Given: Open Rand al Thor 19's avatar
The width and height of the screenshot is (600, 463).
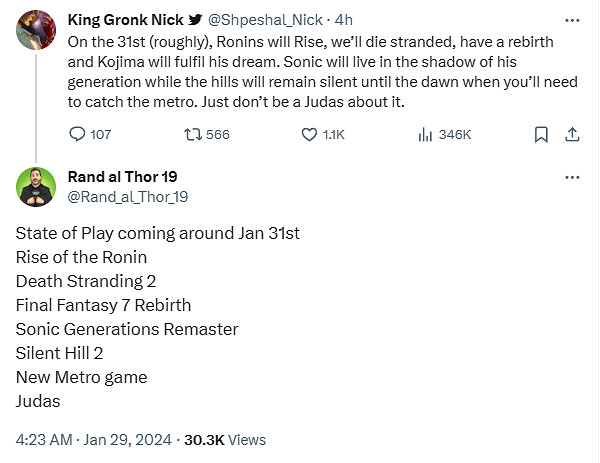Looking at the screenshot, I should [x=36, y=185].
